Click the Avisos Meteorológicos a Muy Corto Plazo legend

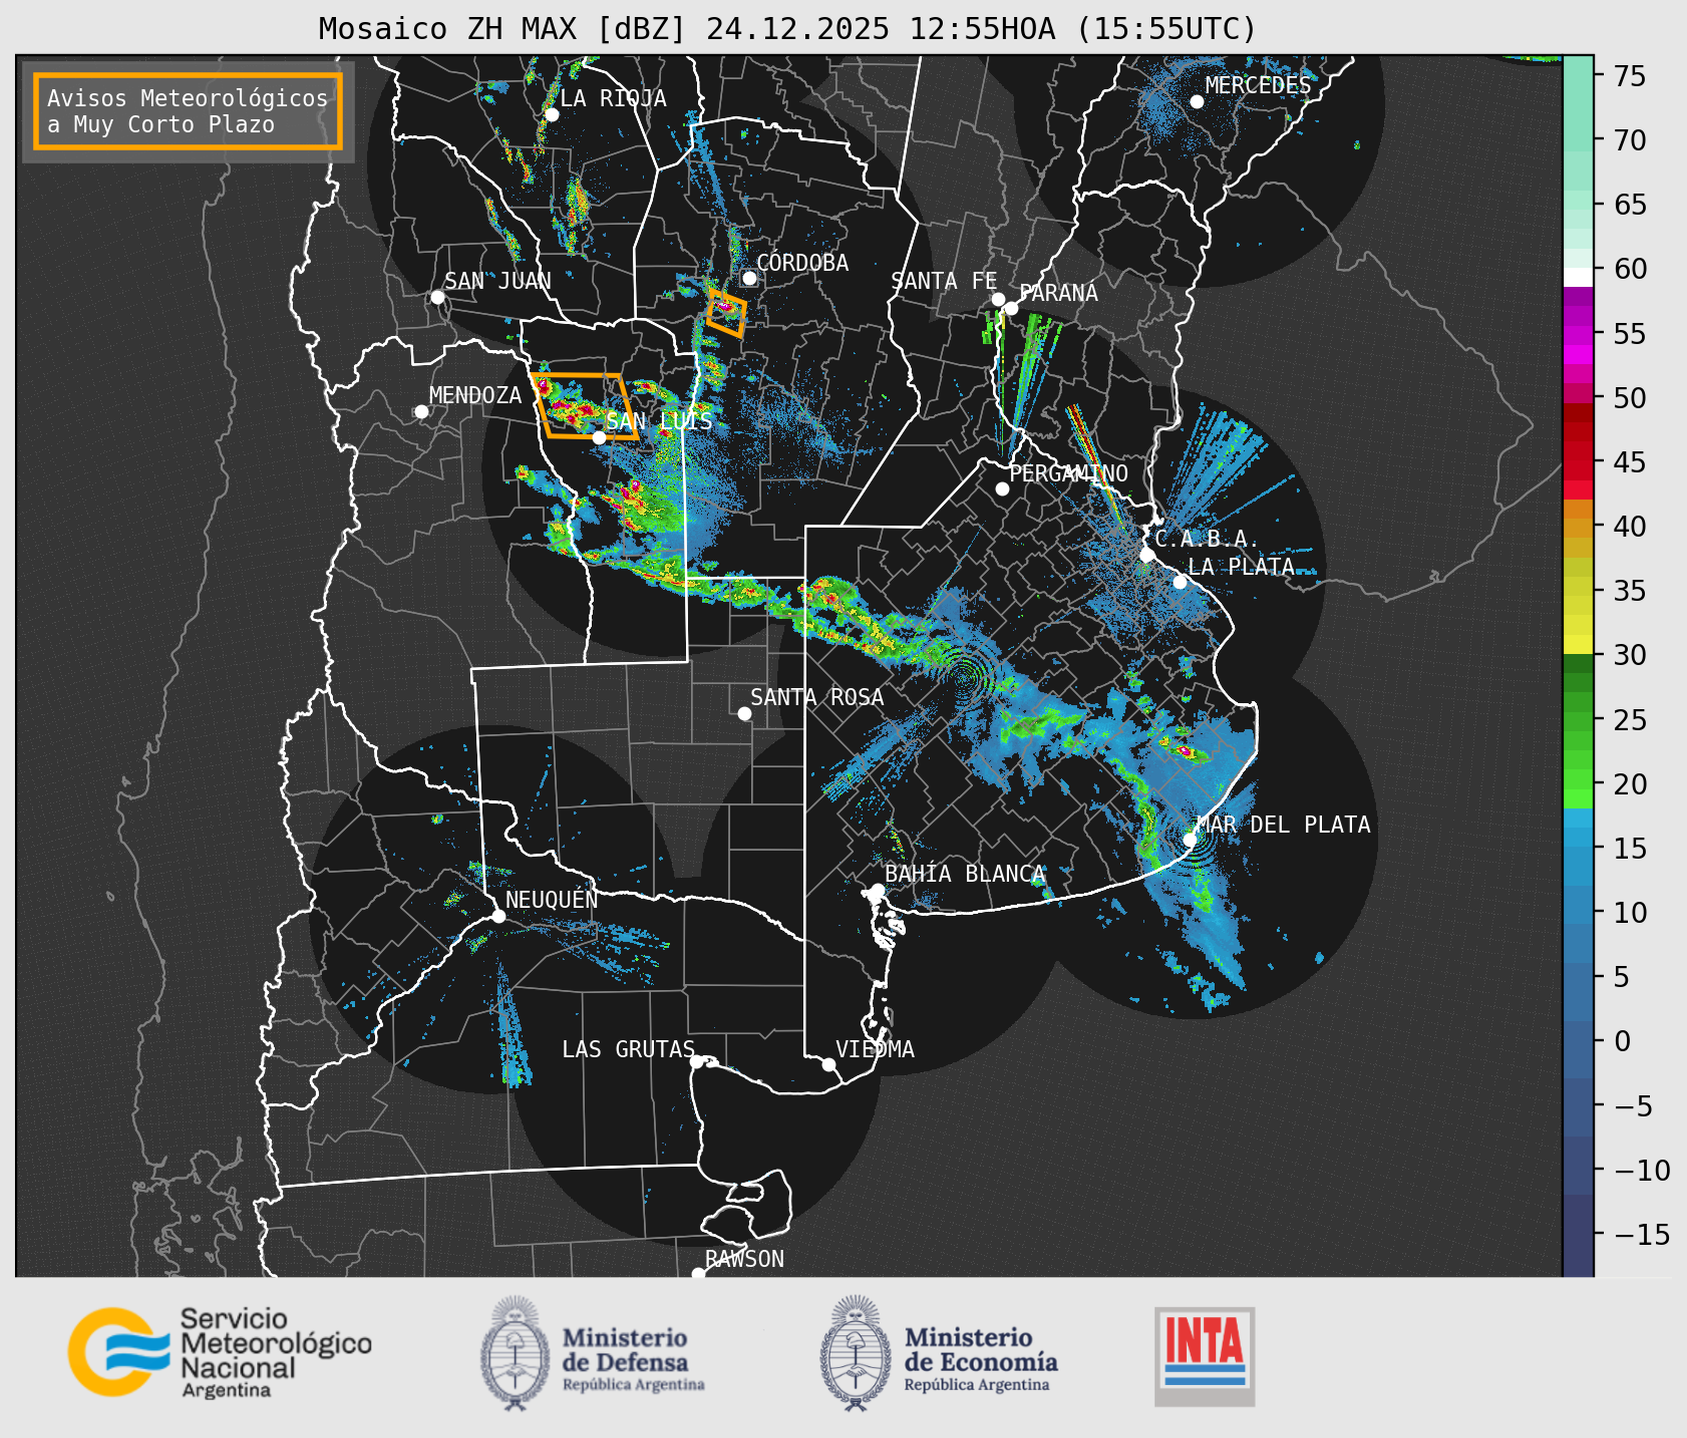click(188, 111)
